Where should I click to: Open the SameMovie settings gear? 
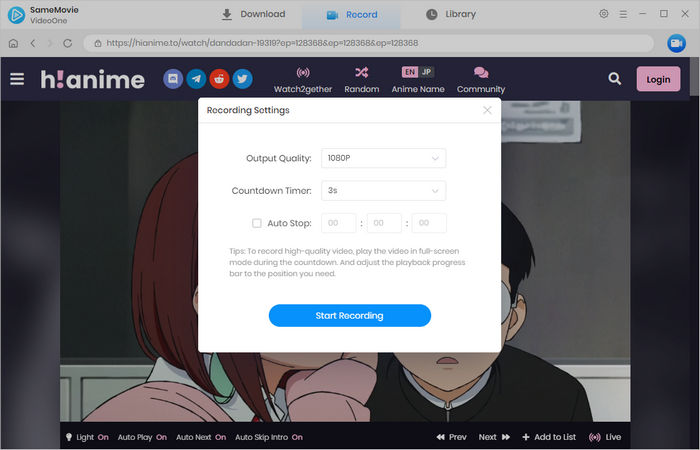click(604, 14)
